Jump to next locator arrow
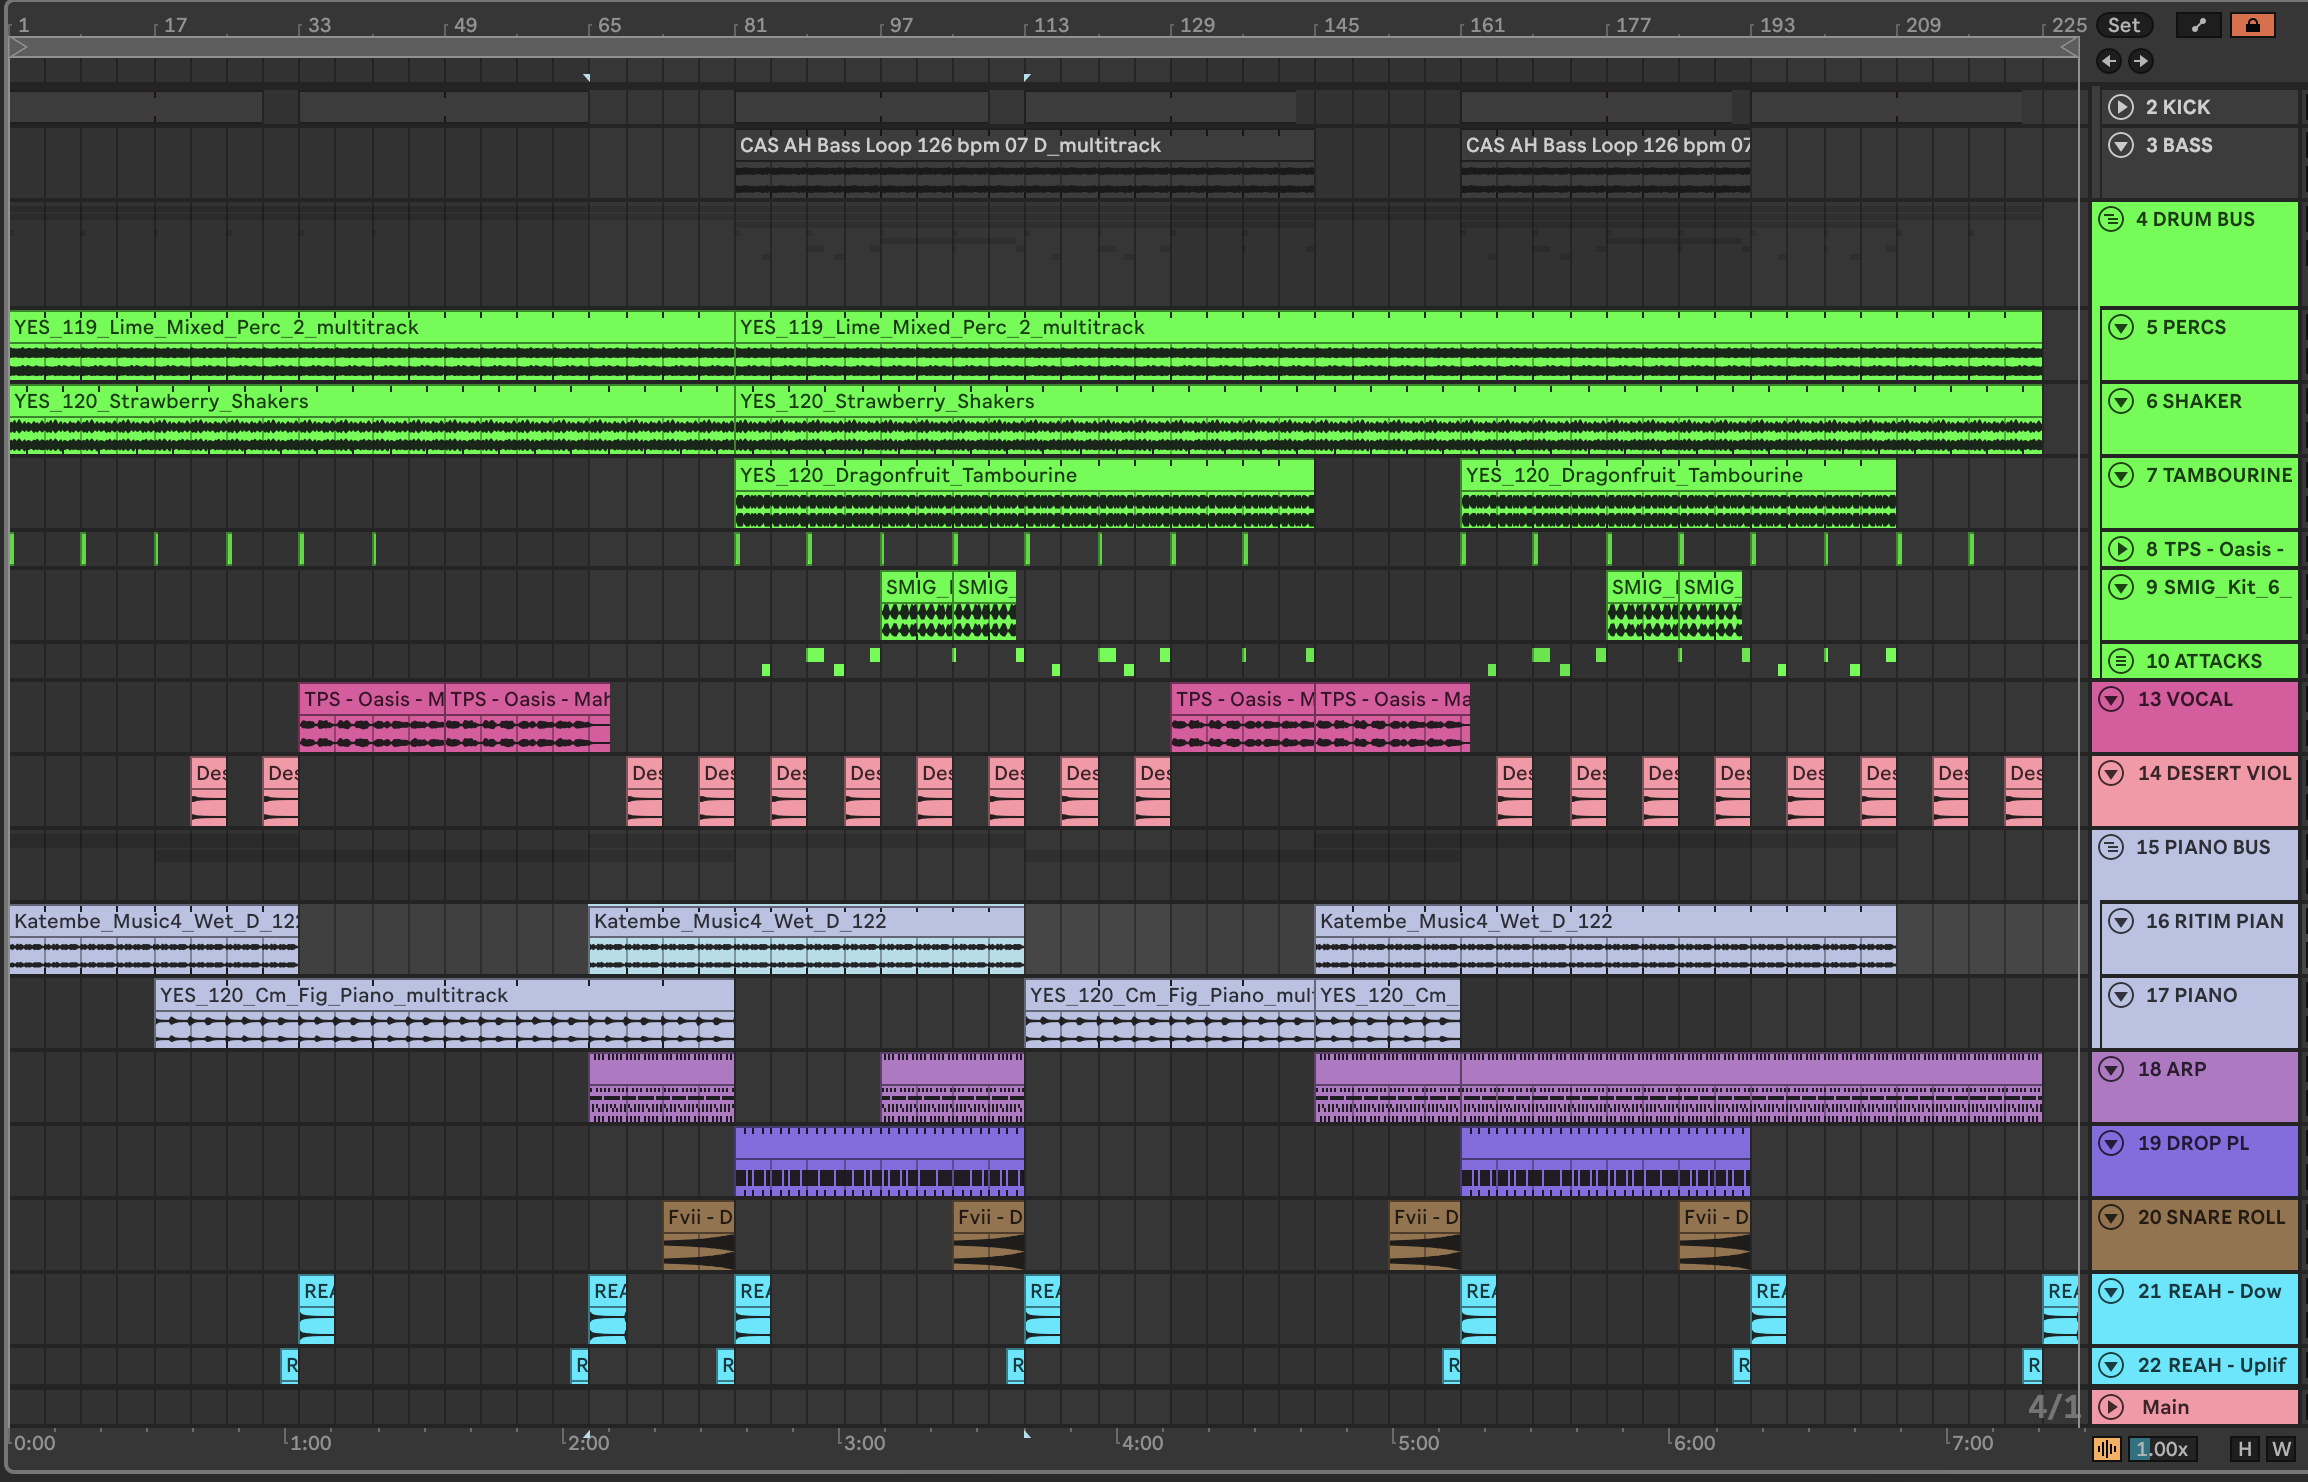Screen dimensions: 2308x1482 [2141, 62]
